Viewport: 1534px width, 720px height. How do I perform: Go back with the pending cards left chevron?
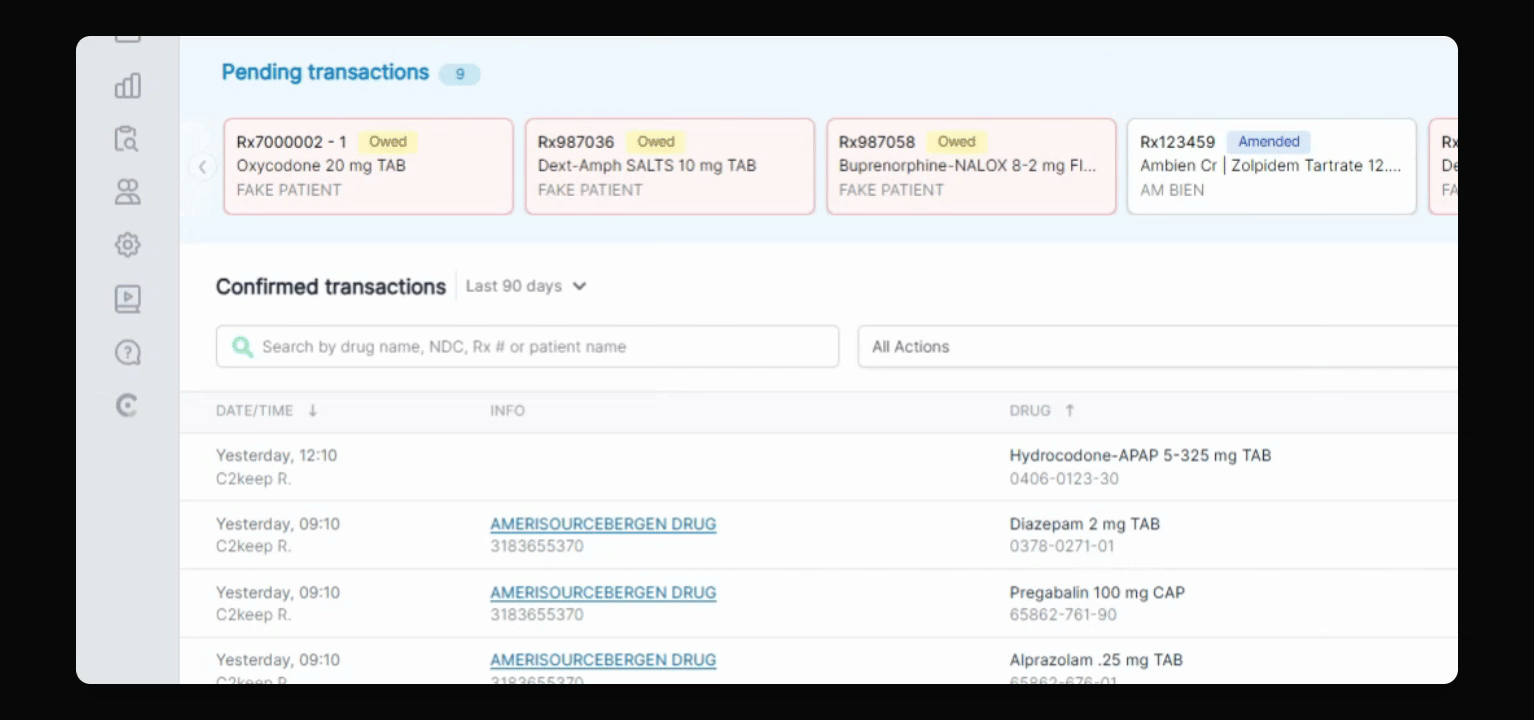coord(202,167)
